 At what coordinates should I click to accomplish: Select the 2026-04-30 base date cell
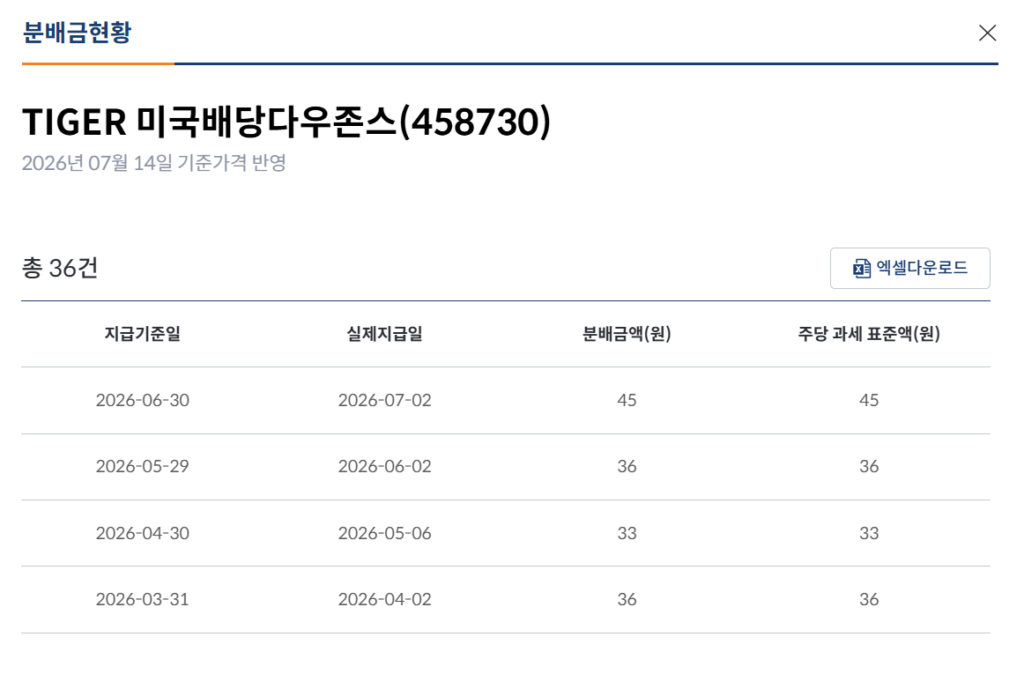point(142,533)
